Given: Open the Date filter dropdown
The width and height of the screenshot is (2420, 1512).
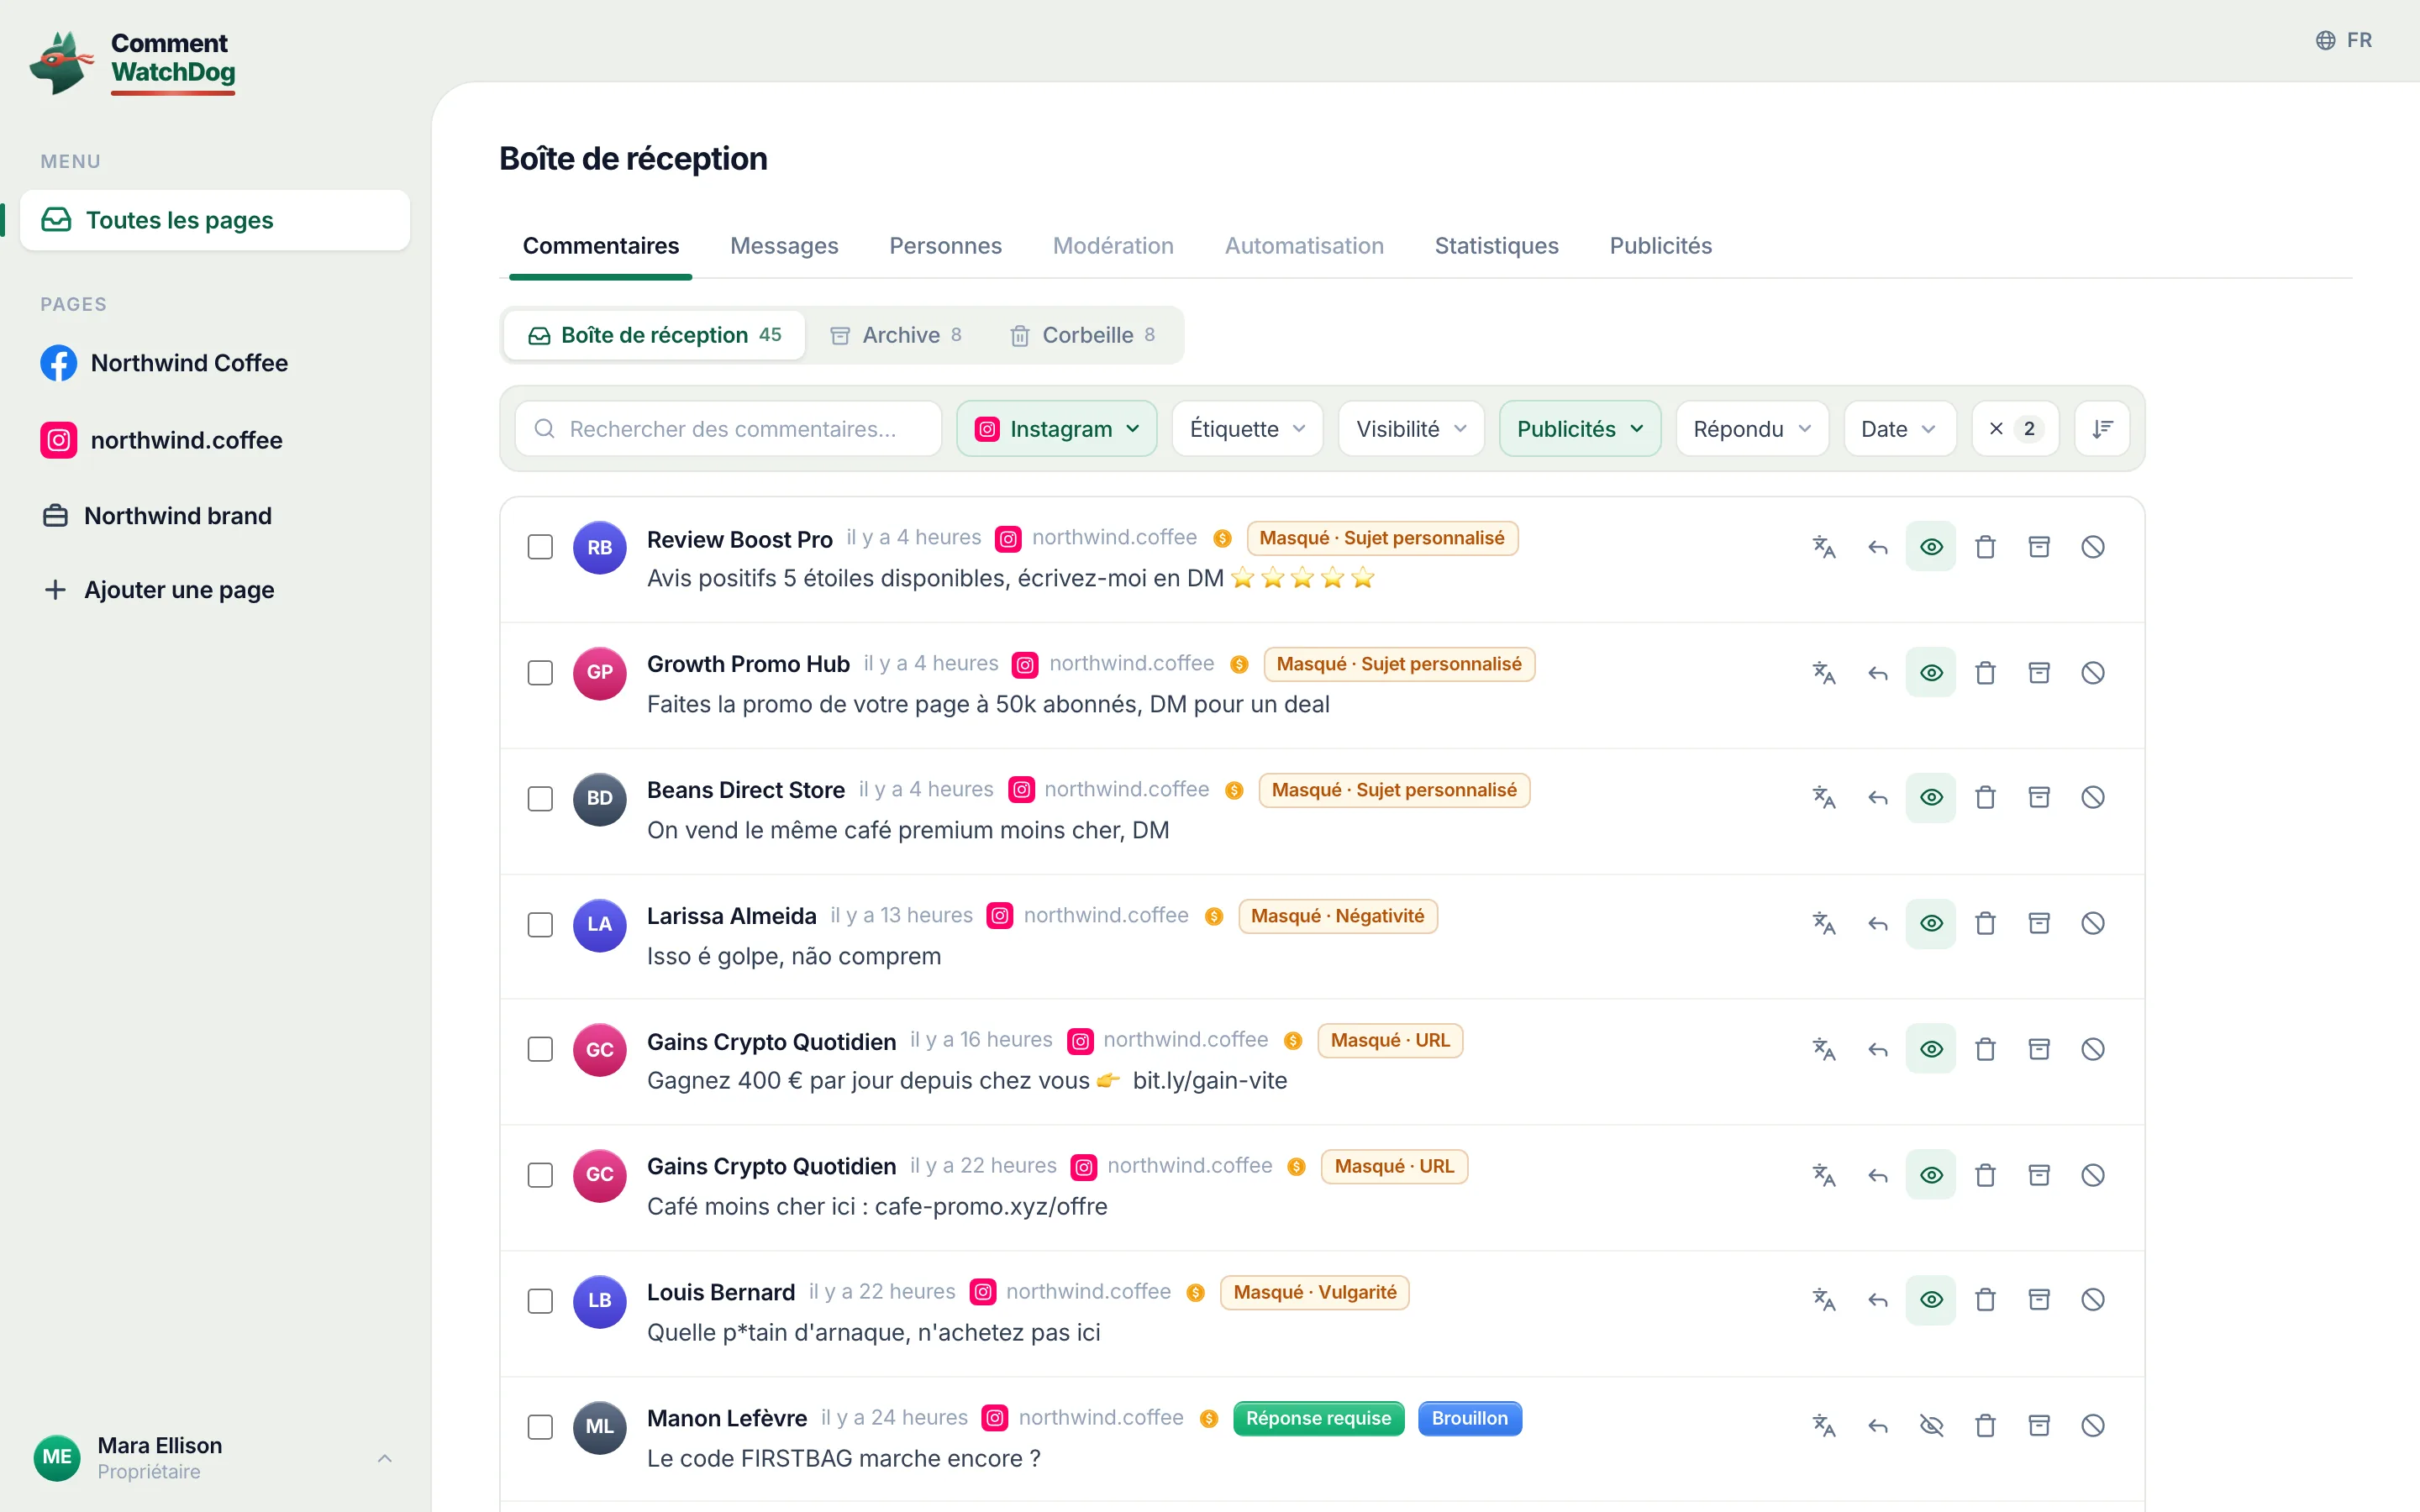Looking at the screenshot, I should 1899,429.
